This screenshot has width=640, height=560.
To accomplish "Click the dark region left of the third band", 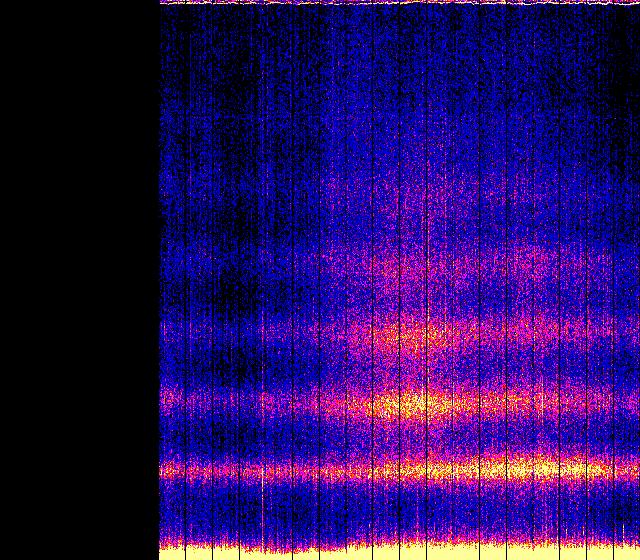I will coord(220,340).
